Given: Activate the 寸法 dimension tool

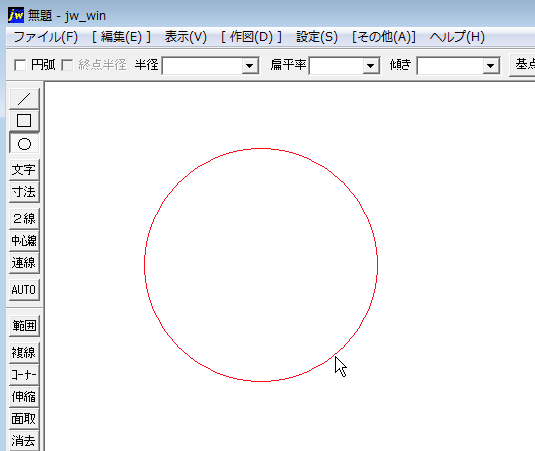Looking at the screenshot, I should click(x=24, y=192).
